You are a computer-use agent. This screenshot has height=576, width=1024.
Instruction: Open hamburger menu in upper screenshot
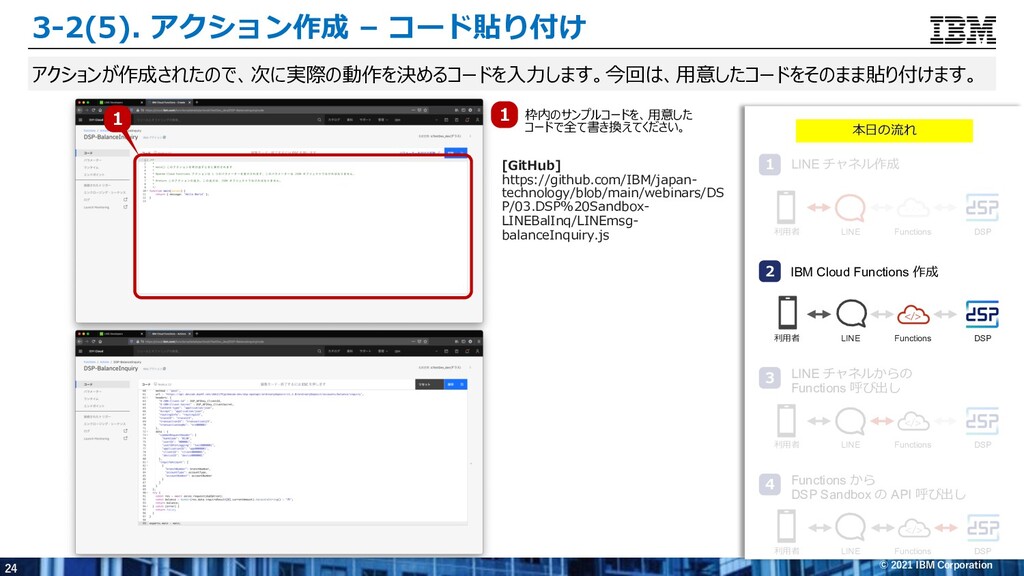(80, 120)
